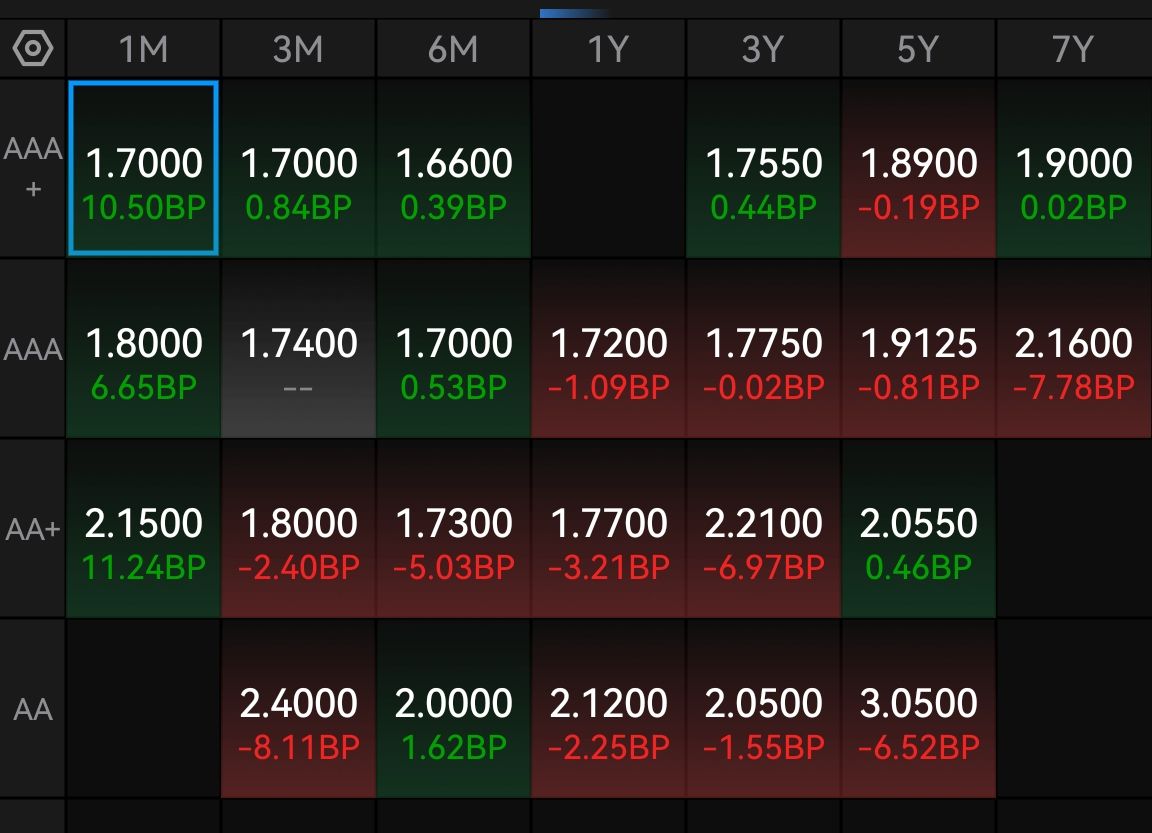Open the AA 3M cell 2.4000
Viewport: 1152px width, 833px height.
(298, 709)
